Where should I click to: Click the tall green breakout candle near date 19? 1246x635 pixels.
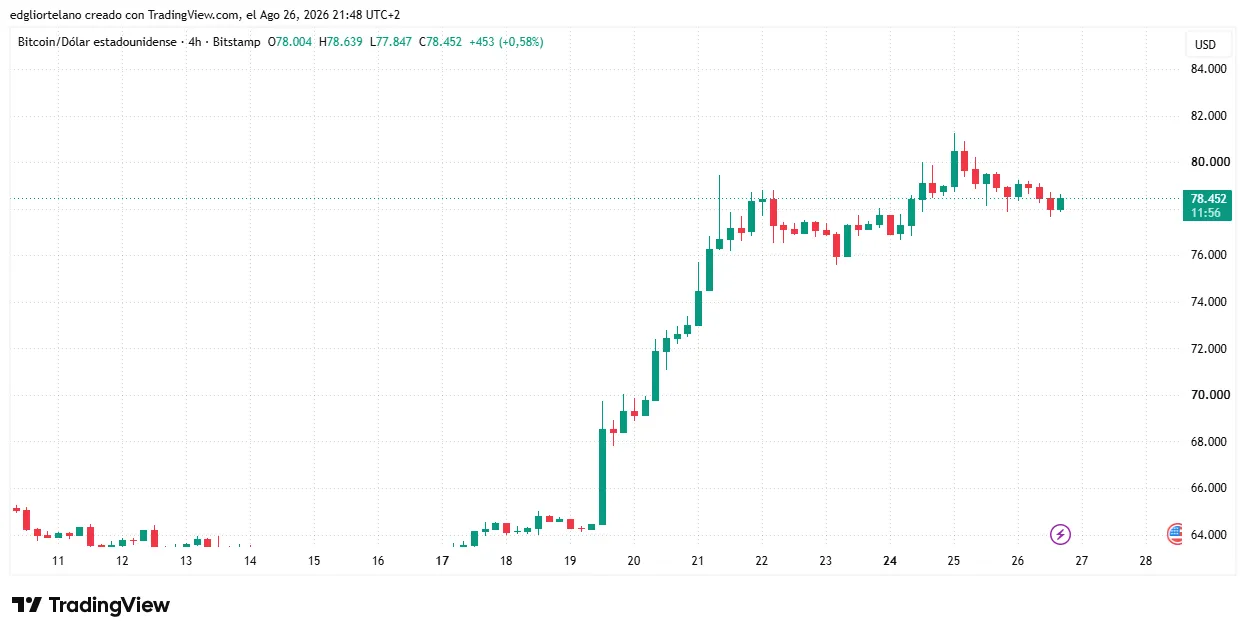click(x=603, y=477)
